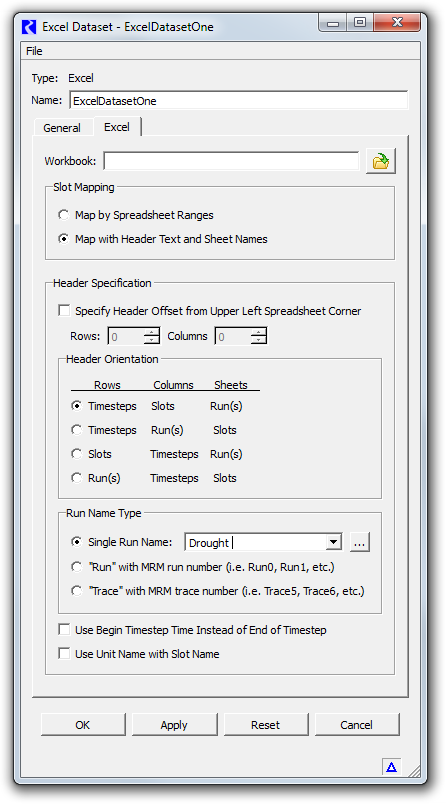
Task: Click the RiverWare app icon in title bar
Action: (x=29, y=27)
